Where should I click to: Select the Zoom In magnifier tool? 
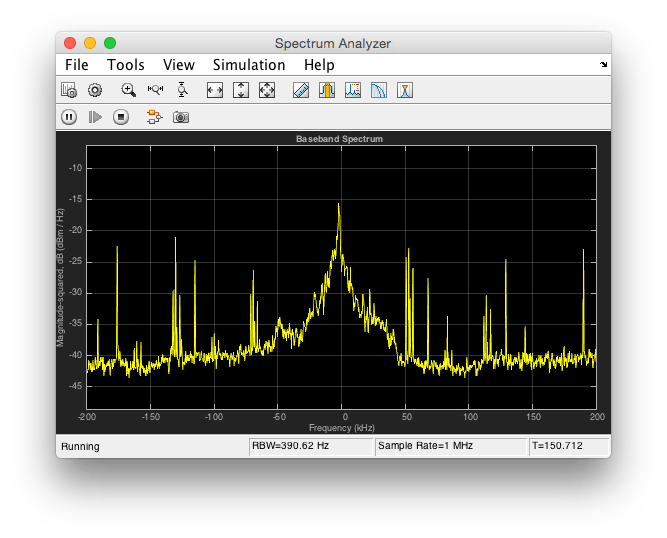tap(128, 90)
